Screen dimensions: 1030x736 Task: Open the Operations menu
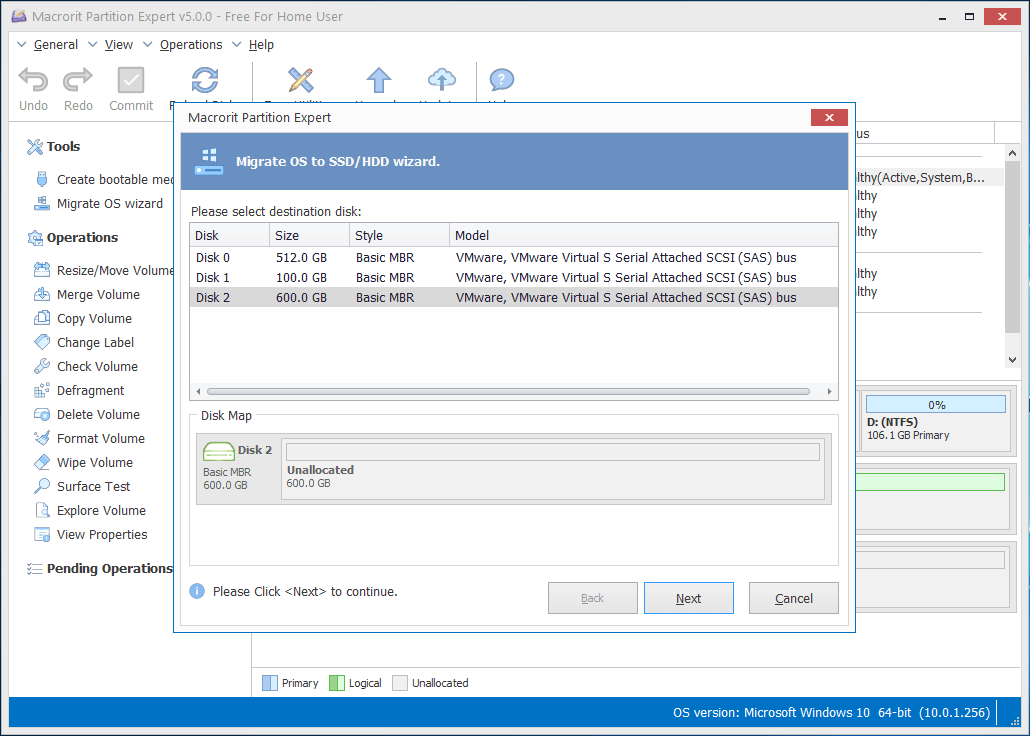coord(191,45)
